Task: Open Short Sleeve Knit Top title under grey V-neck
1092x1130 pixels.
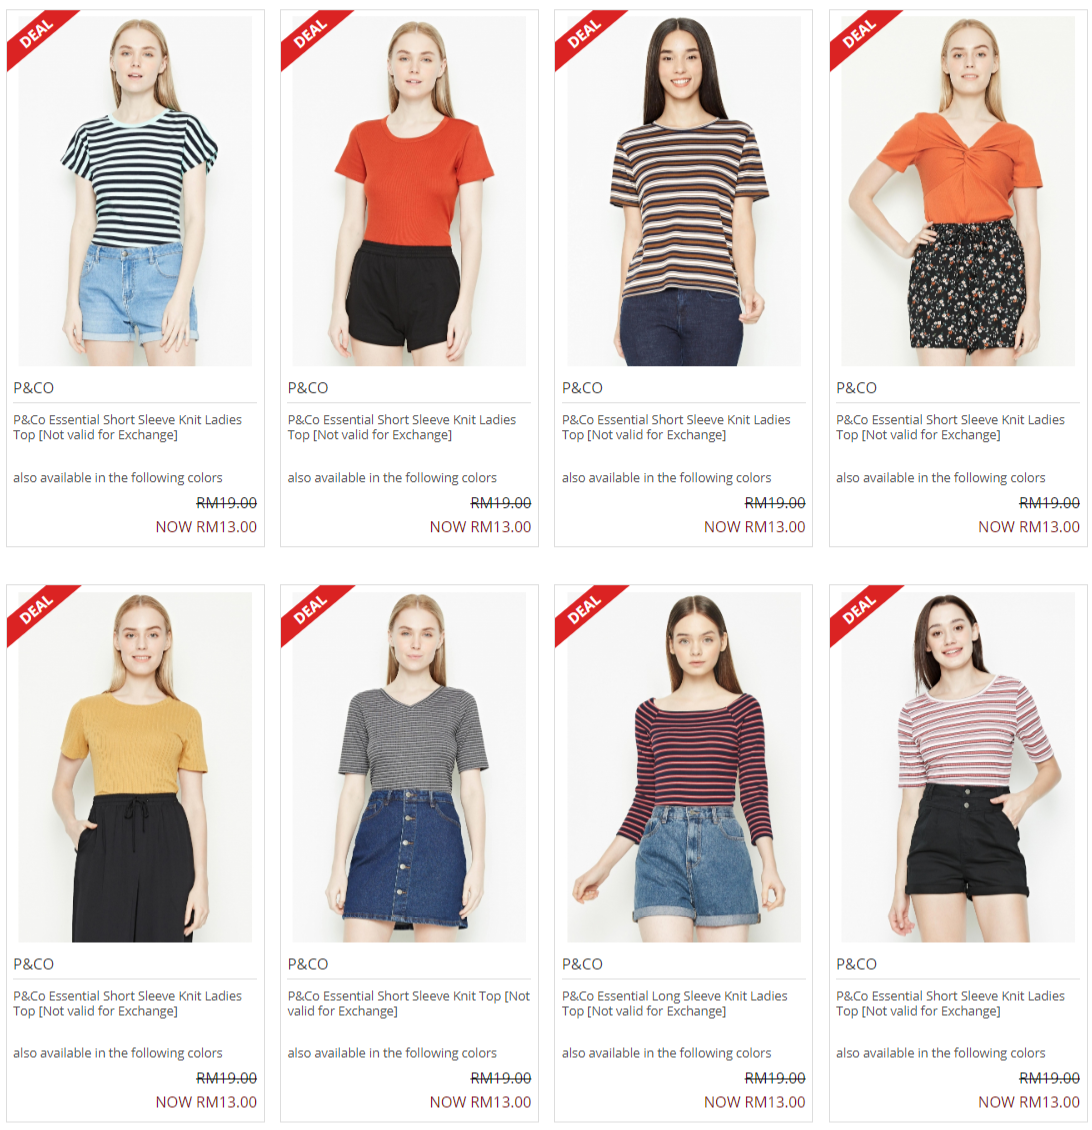Action: [409, 1003]
